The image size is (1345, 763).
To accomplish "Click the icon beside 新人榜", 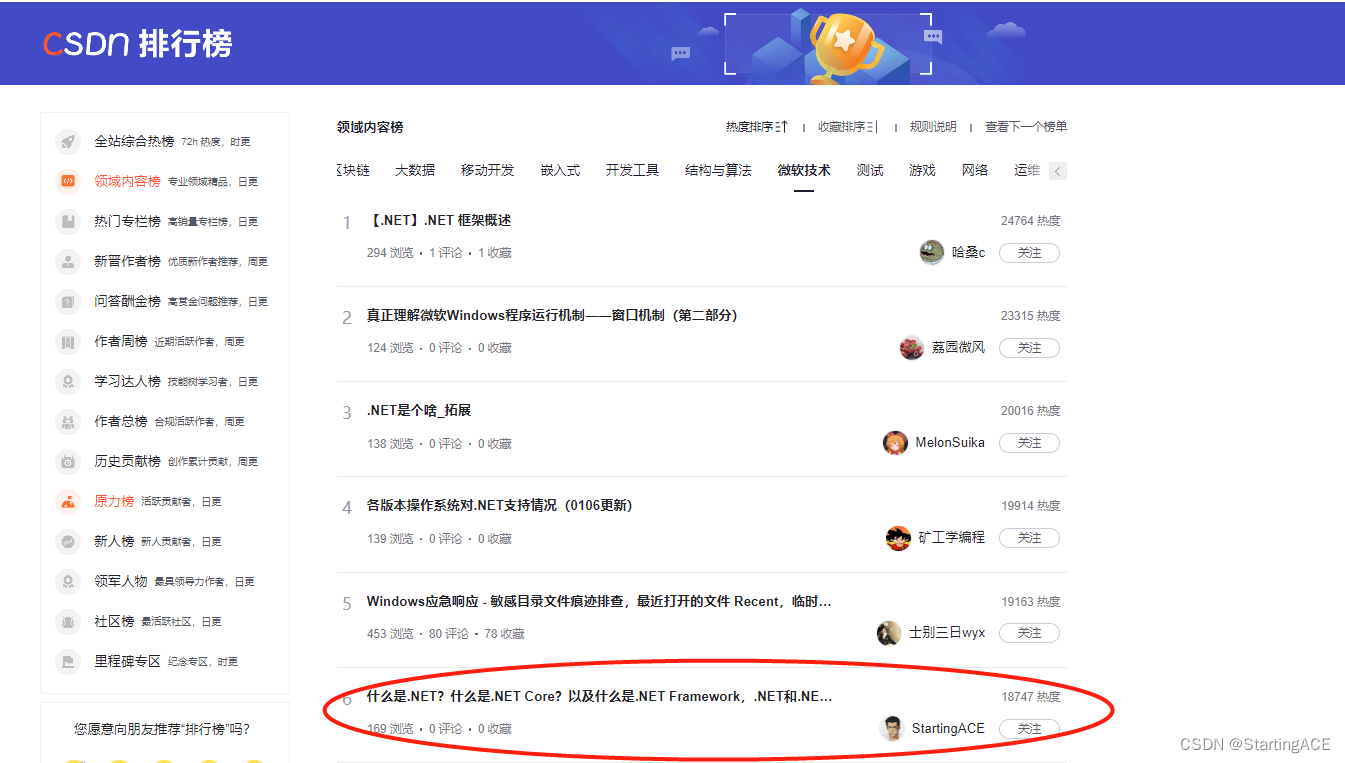I will [x=68, y=541].
